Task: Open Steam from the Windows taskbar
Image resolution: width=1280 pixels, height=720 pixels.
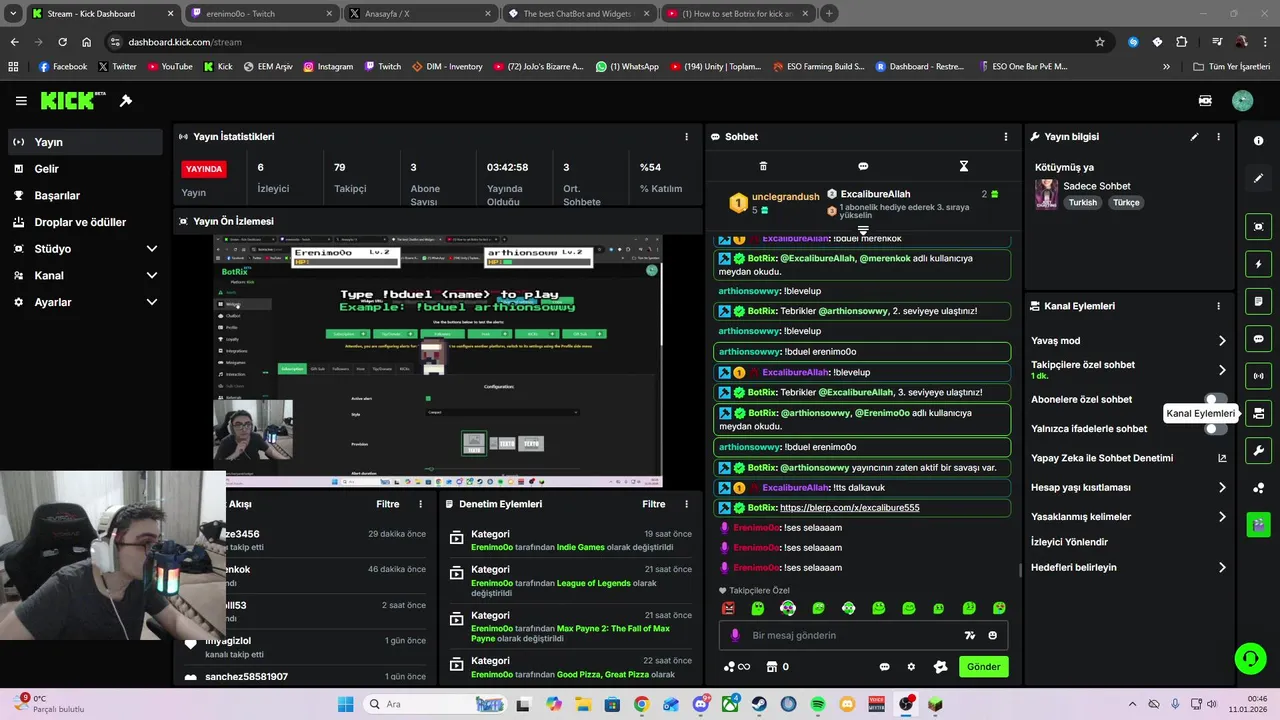Action: pyautogui.click(x=759, y=704)
